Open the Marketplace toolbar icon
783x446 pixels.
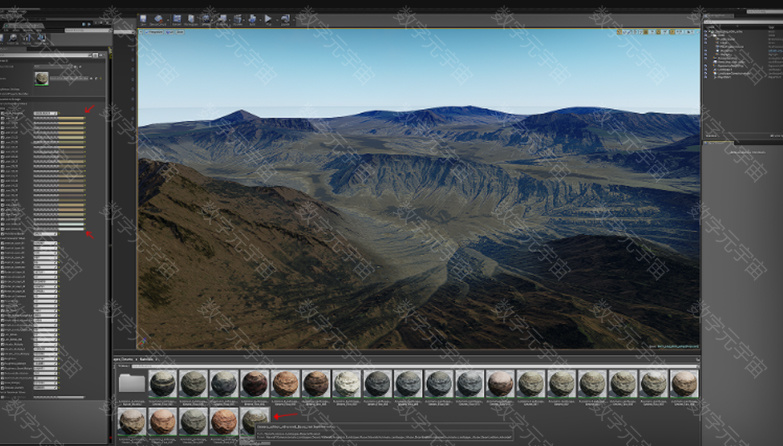[191, 19]
